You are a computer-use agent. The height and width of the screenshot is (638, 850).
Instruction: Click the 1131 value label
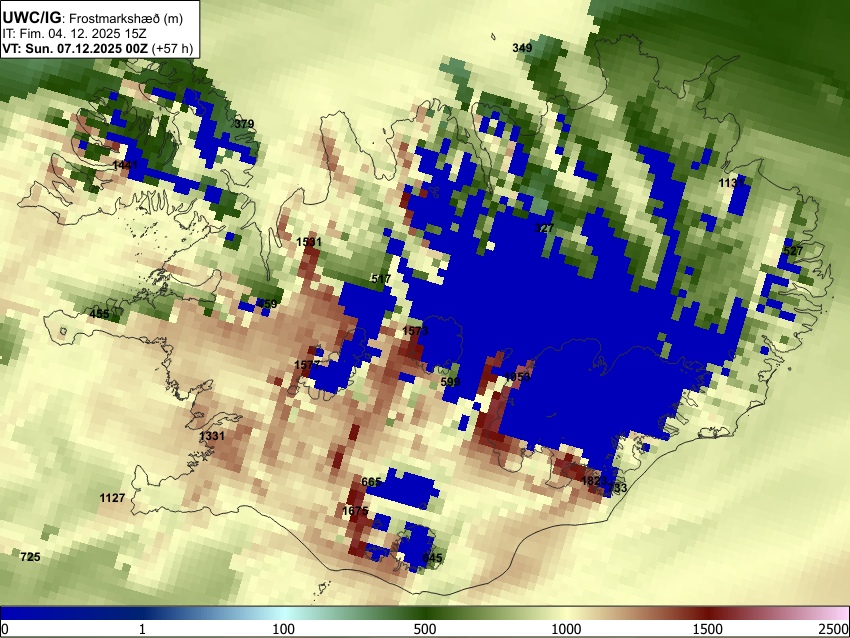click(x=731, y=183)
